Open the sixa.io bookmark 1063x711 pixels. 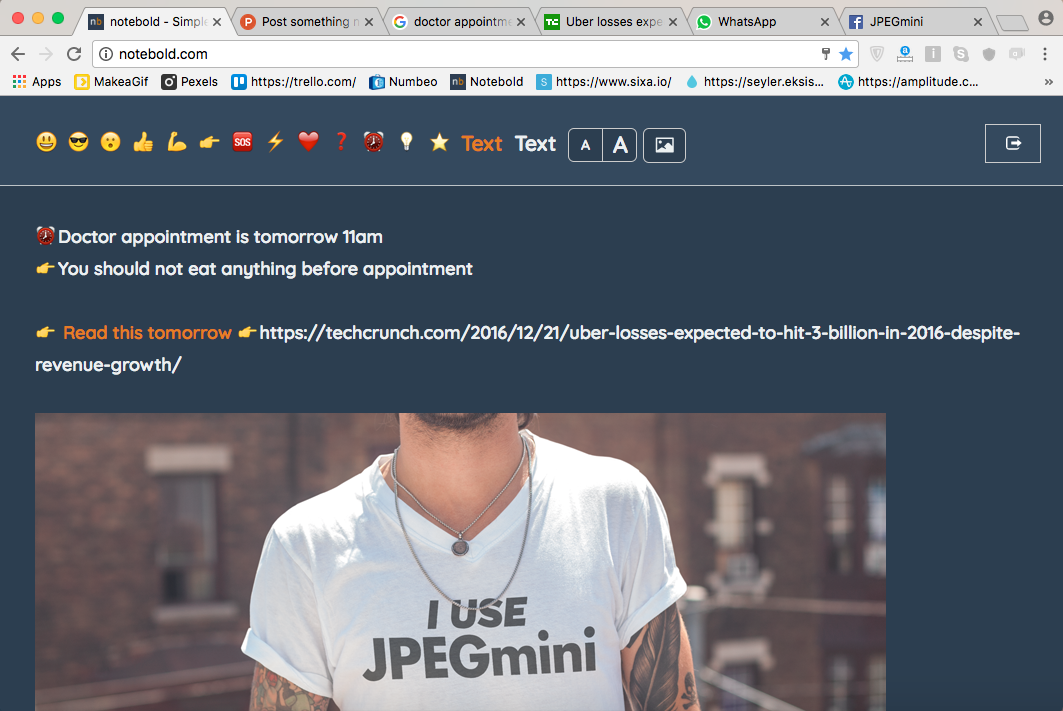click(x=603, y=82)
